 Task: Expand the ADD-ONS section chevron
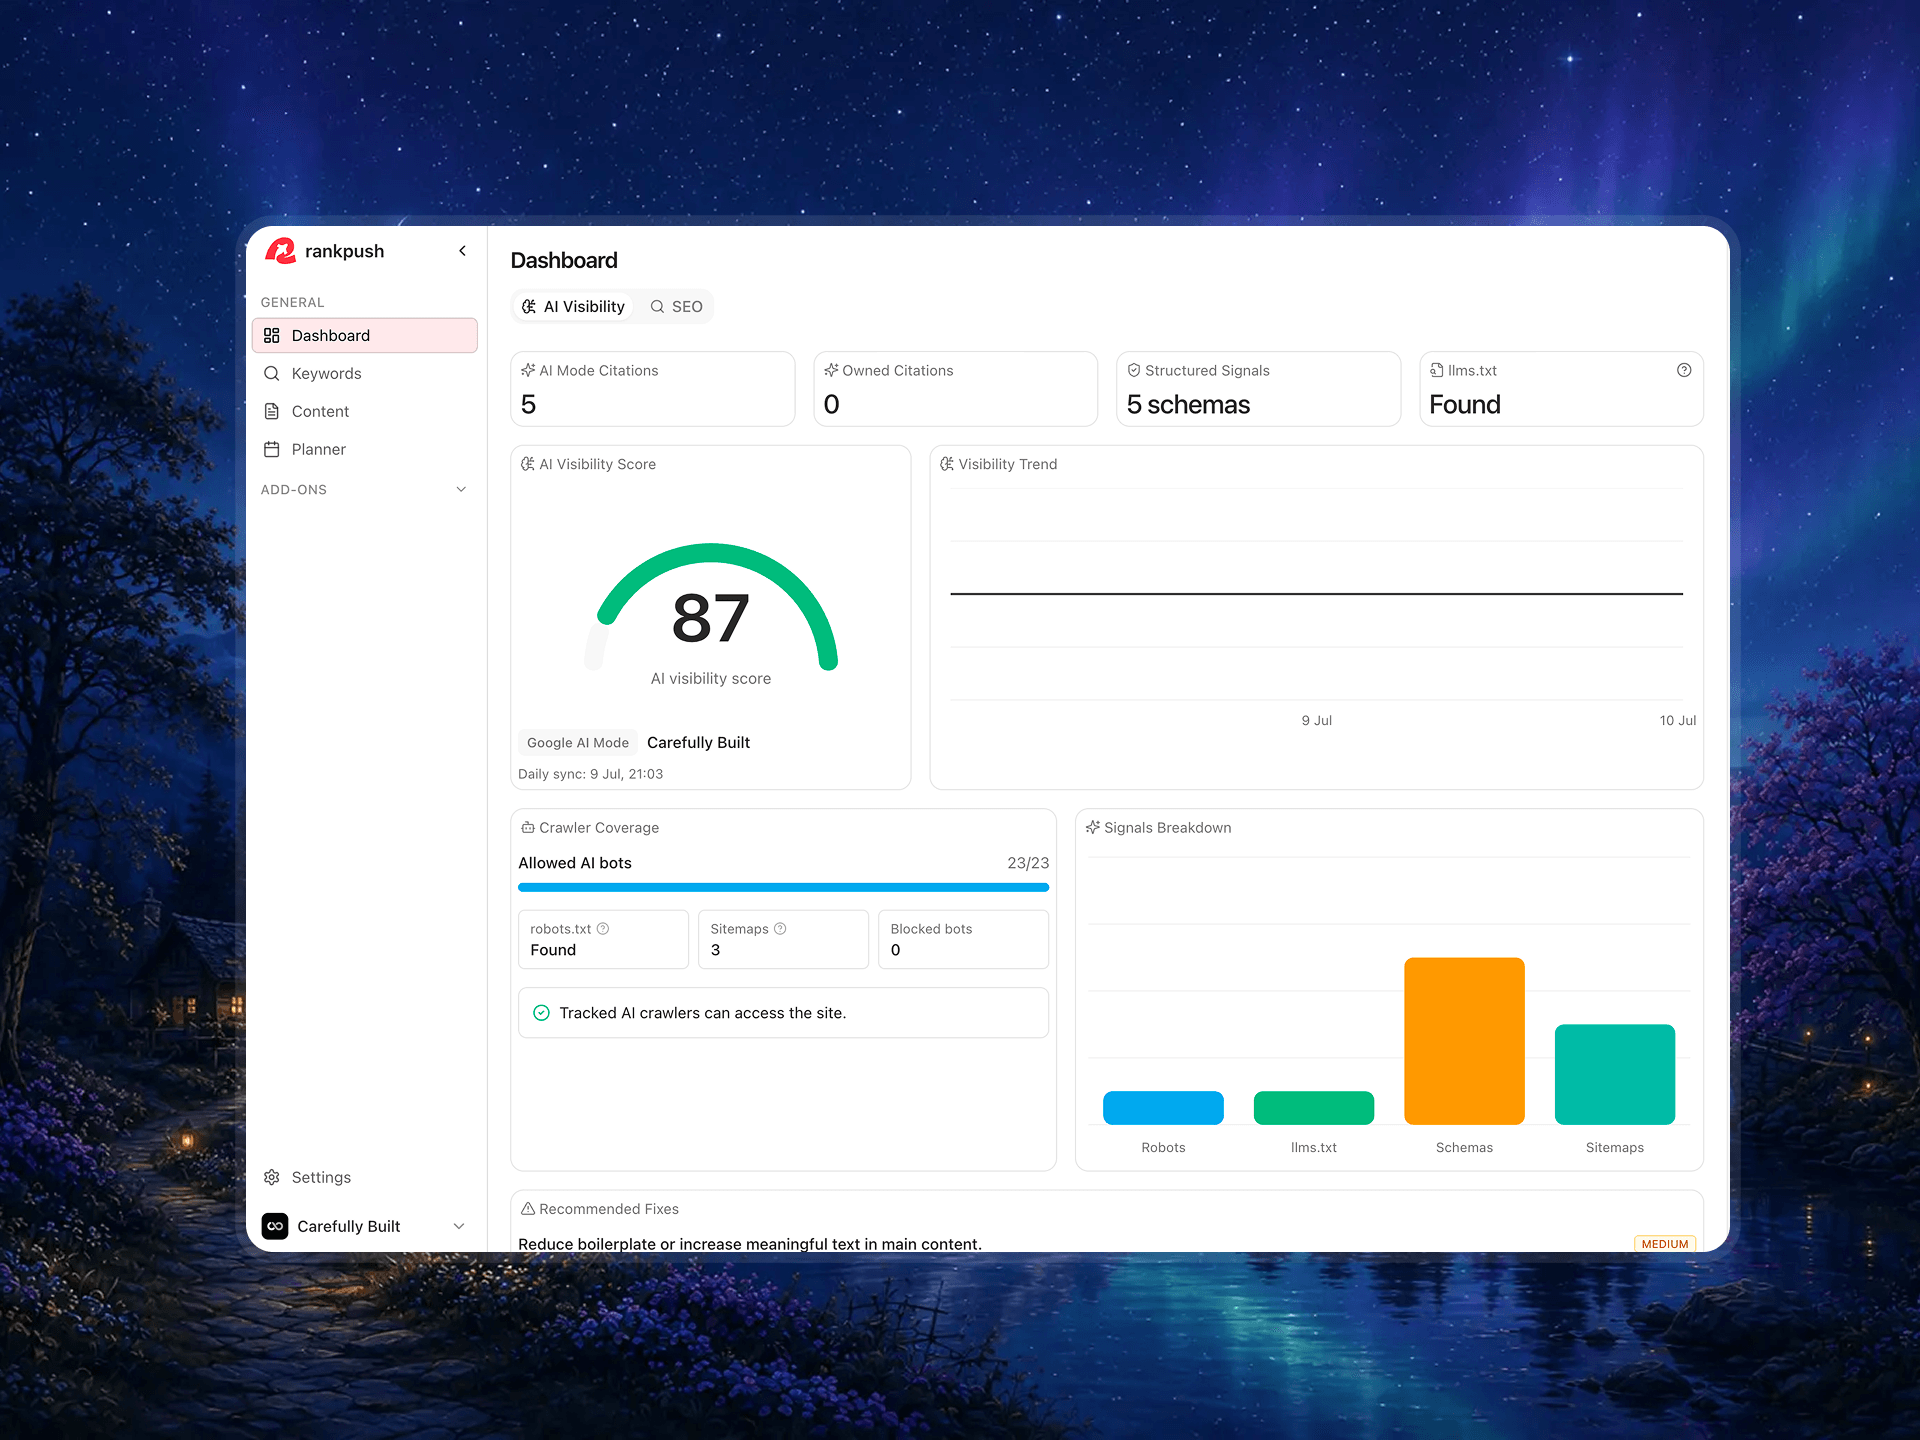coord(461,489)
